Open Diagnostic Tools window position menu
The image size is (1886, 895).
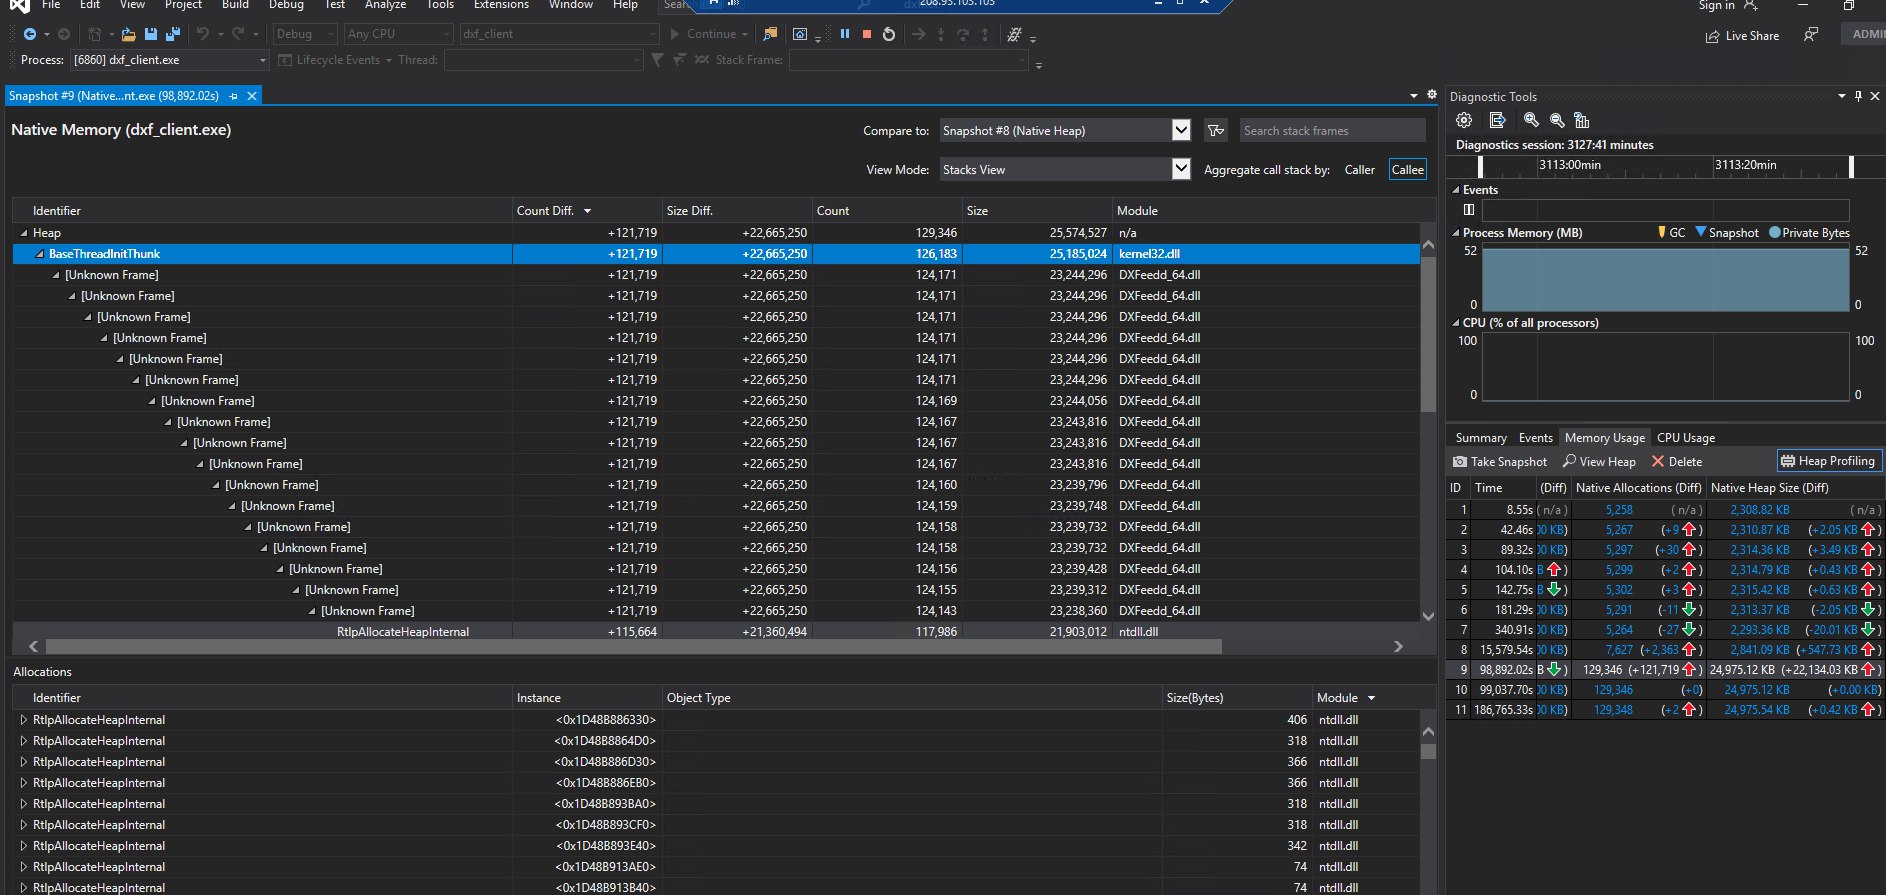tap(1842, 96)
